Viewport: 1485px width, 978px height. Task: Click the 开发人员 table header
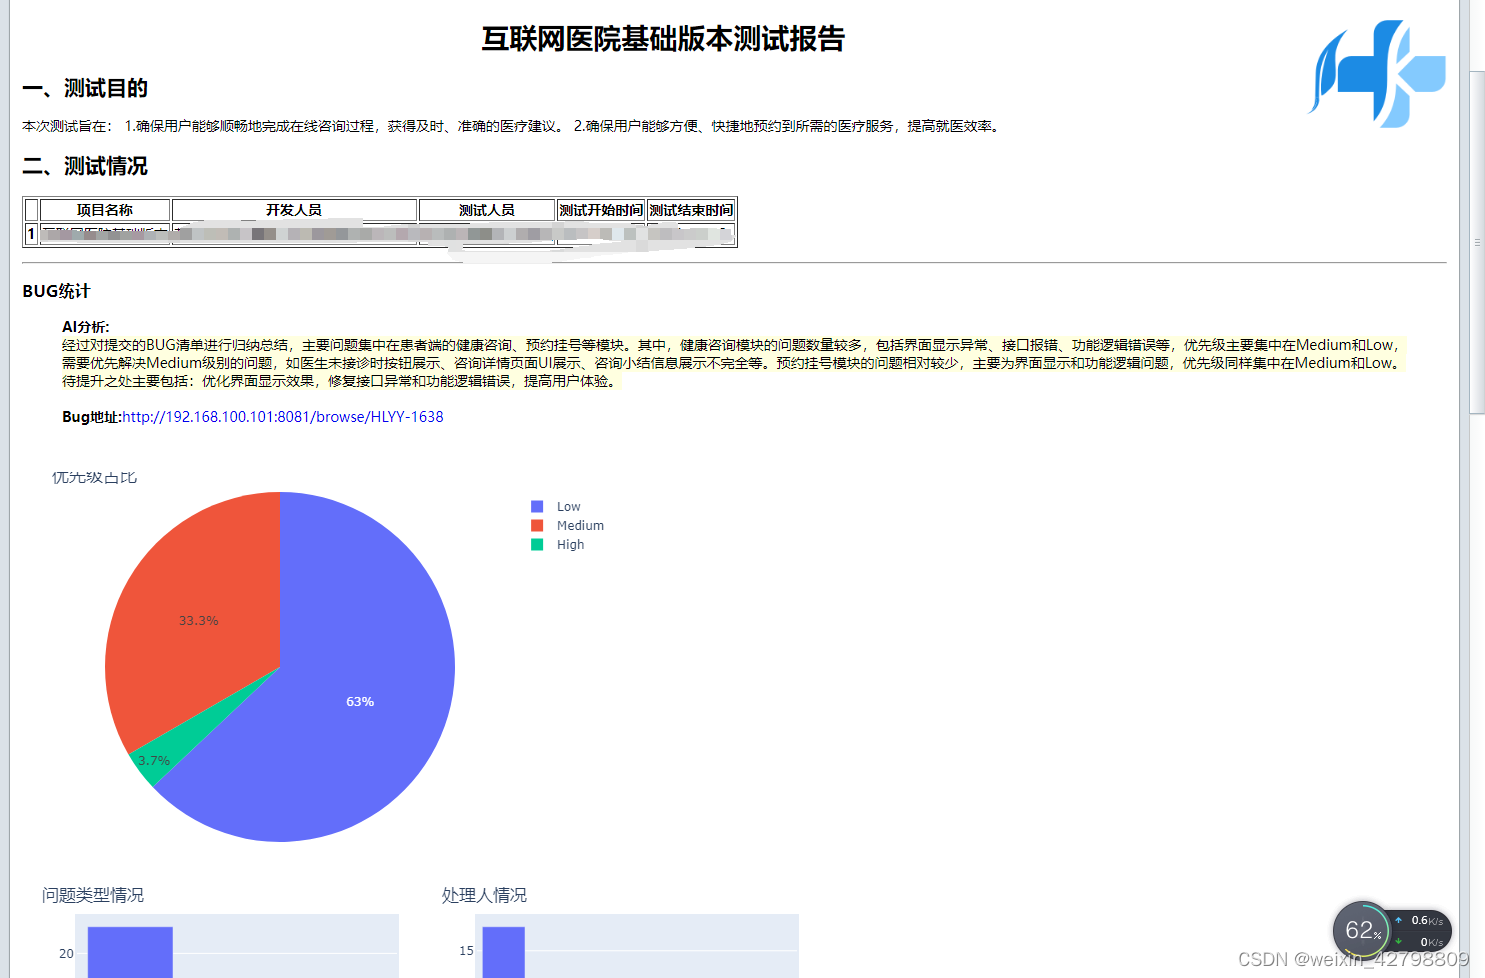(x=294, y=210)
